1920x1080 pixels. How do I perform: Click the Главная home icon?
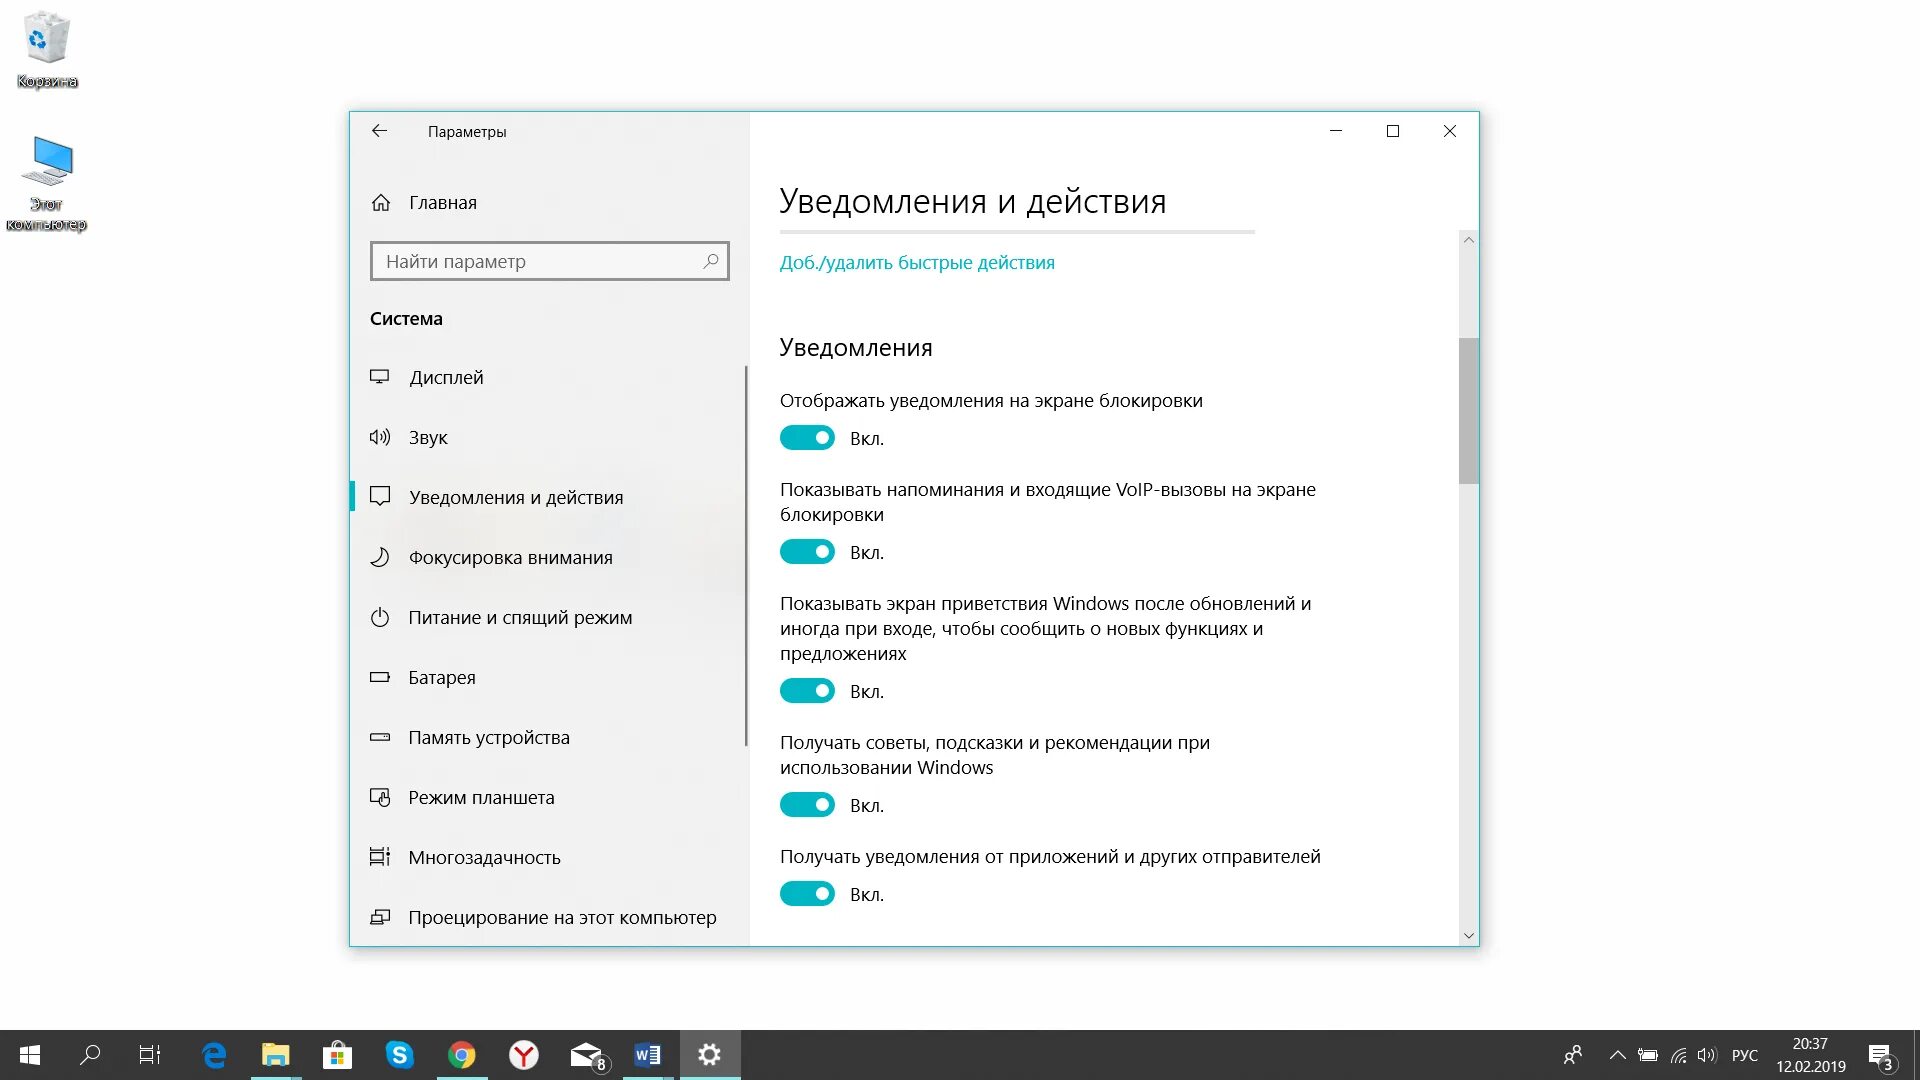tap(380, 202)
